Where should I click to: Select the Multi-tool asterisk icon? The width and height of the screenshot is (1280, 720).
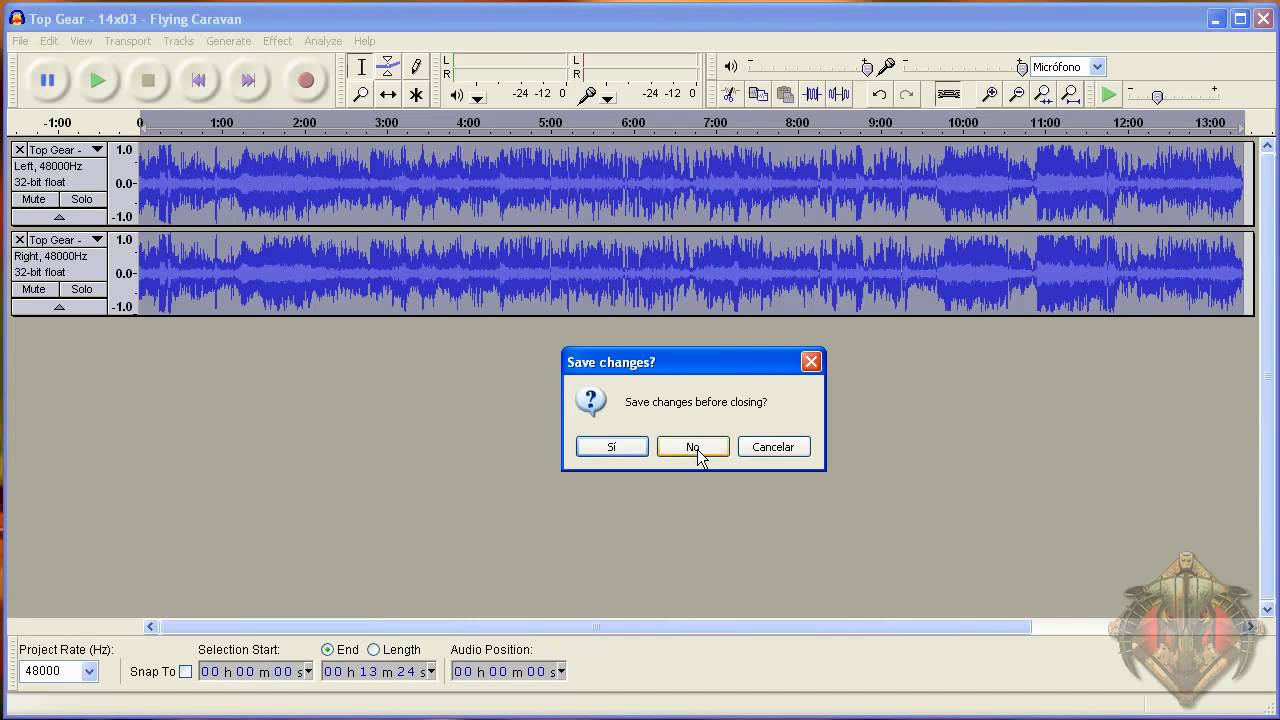[416, 94]
